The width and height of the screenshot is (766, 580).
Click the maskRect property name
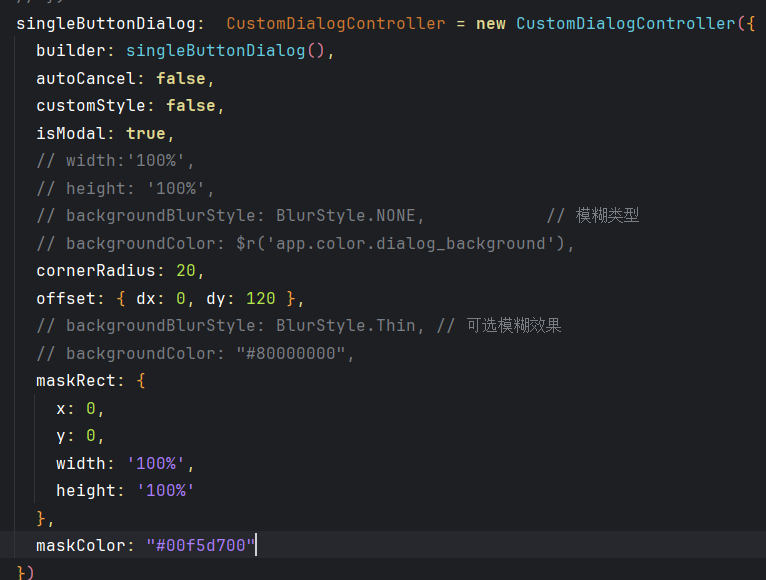coord(75,381)
